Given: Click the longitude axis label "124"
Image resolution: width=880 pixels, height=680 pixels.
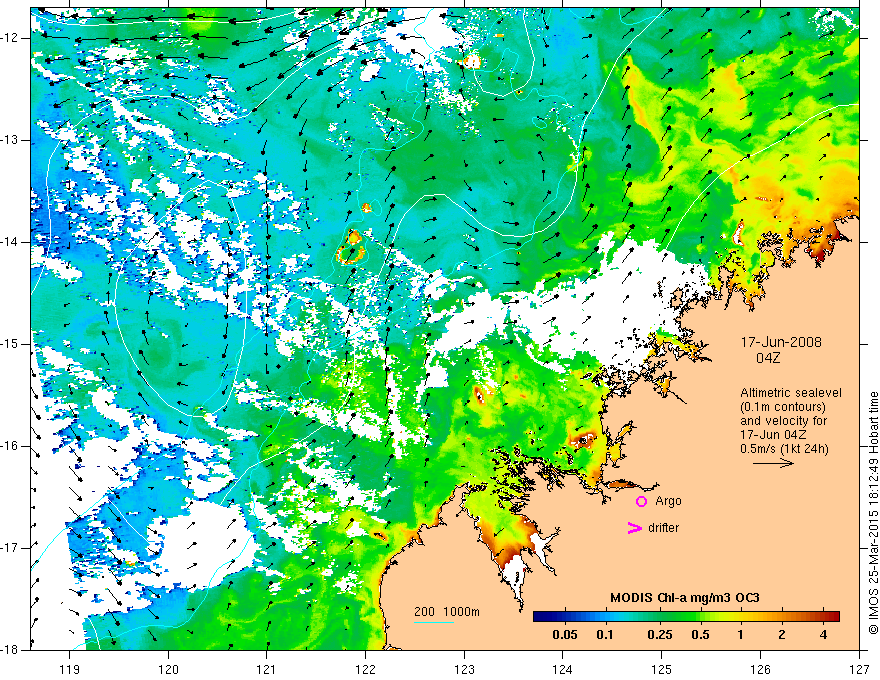Looking at the screenshot, I should click(x=563, y=669).
